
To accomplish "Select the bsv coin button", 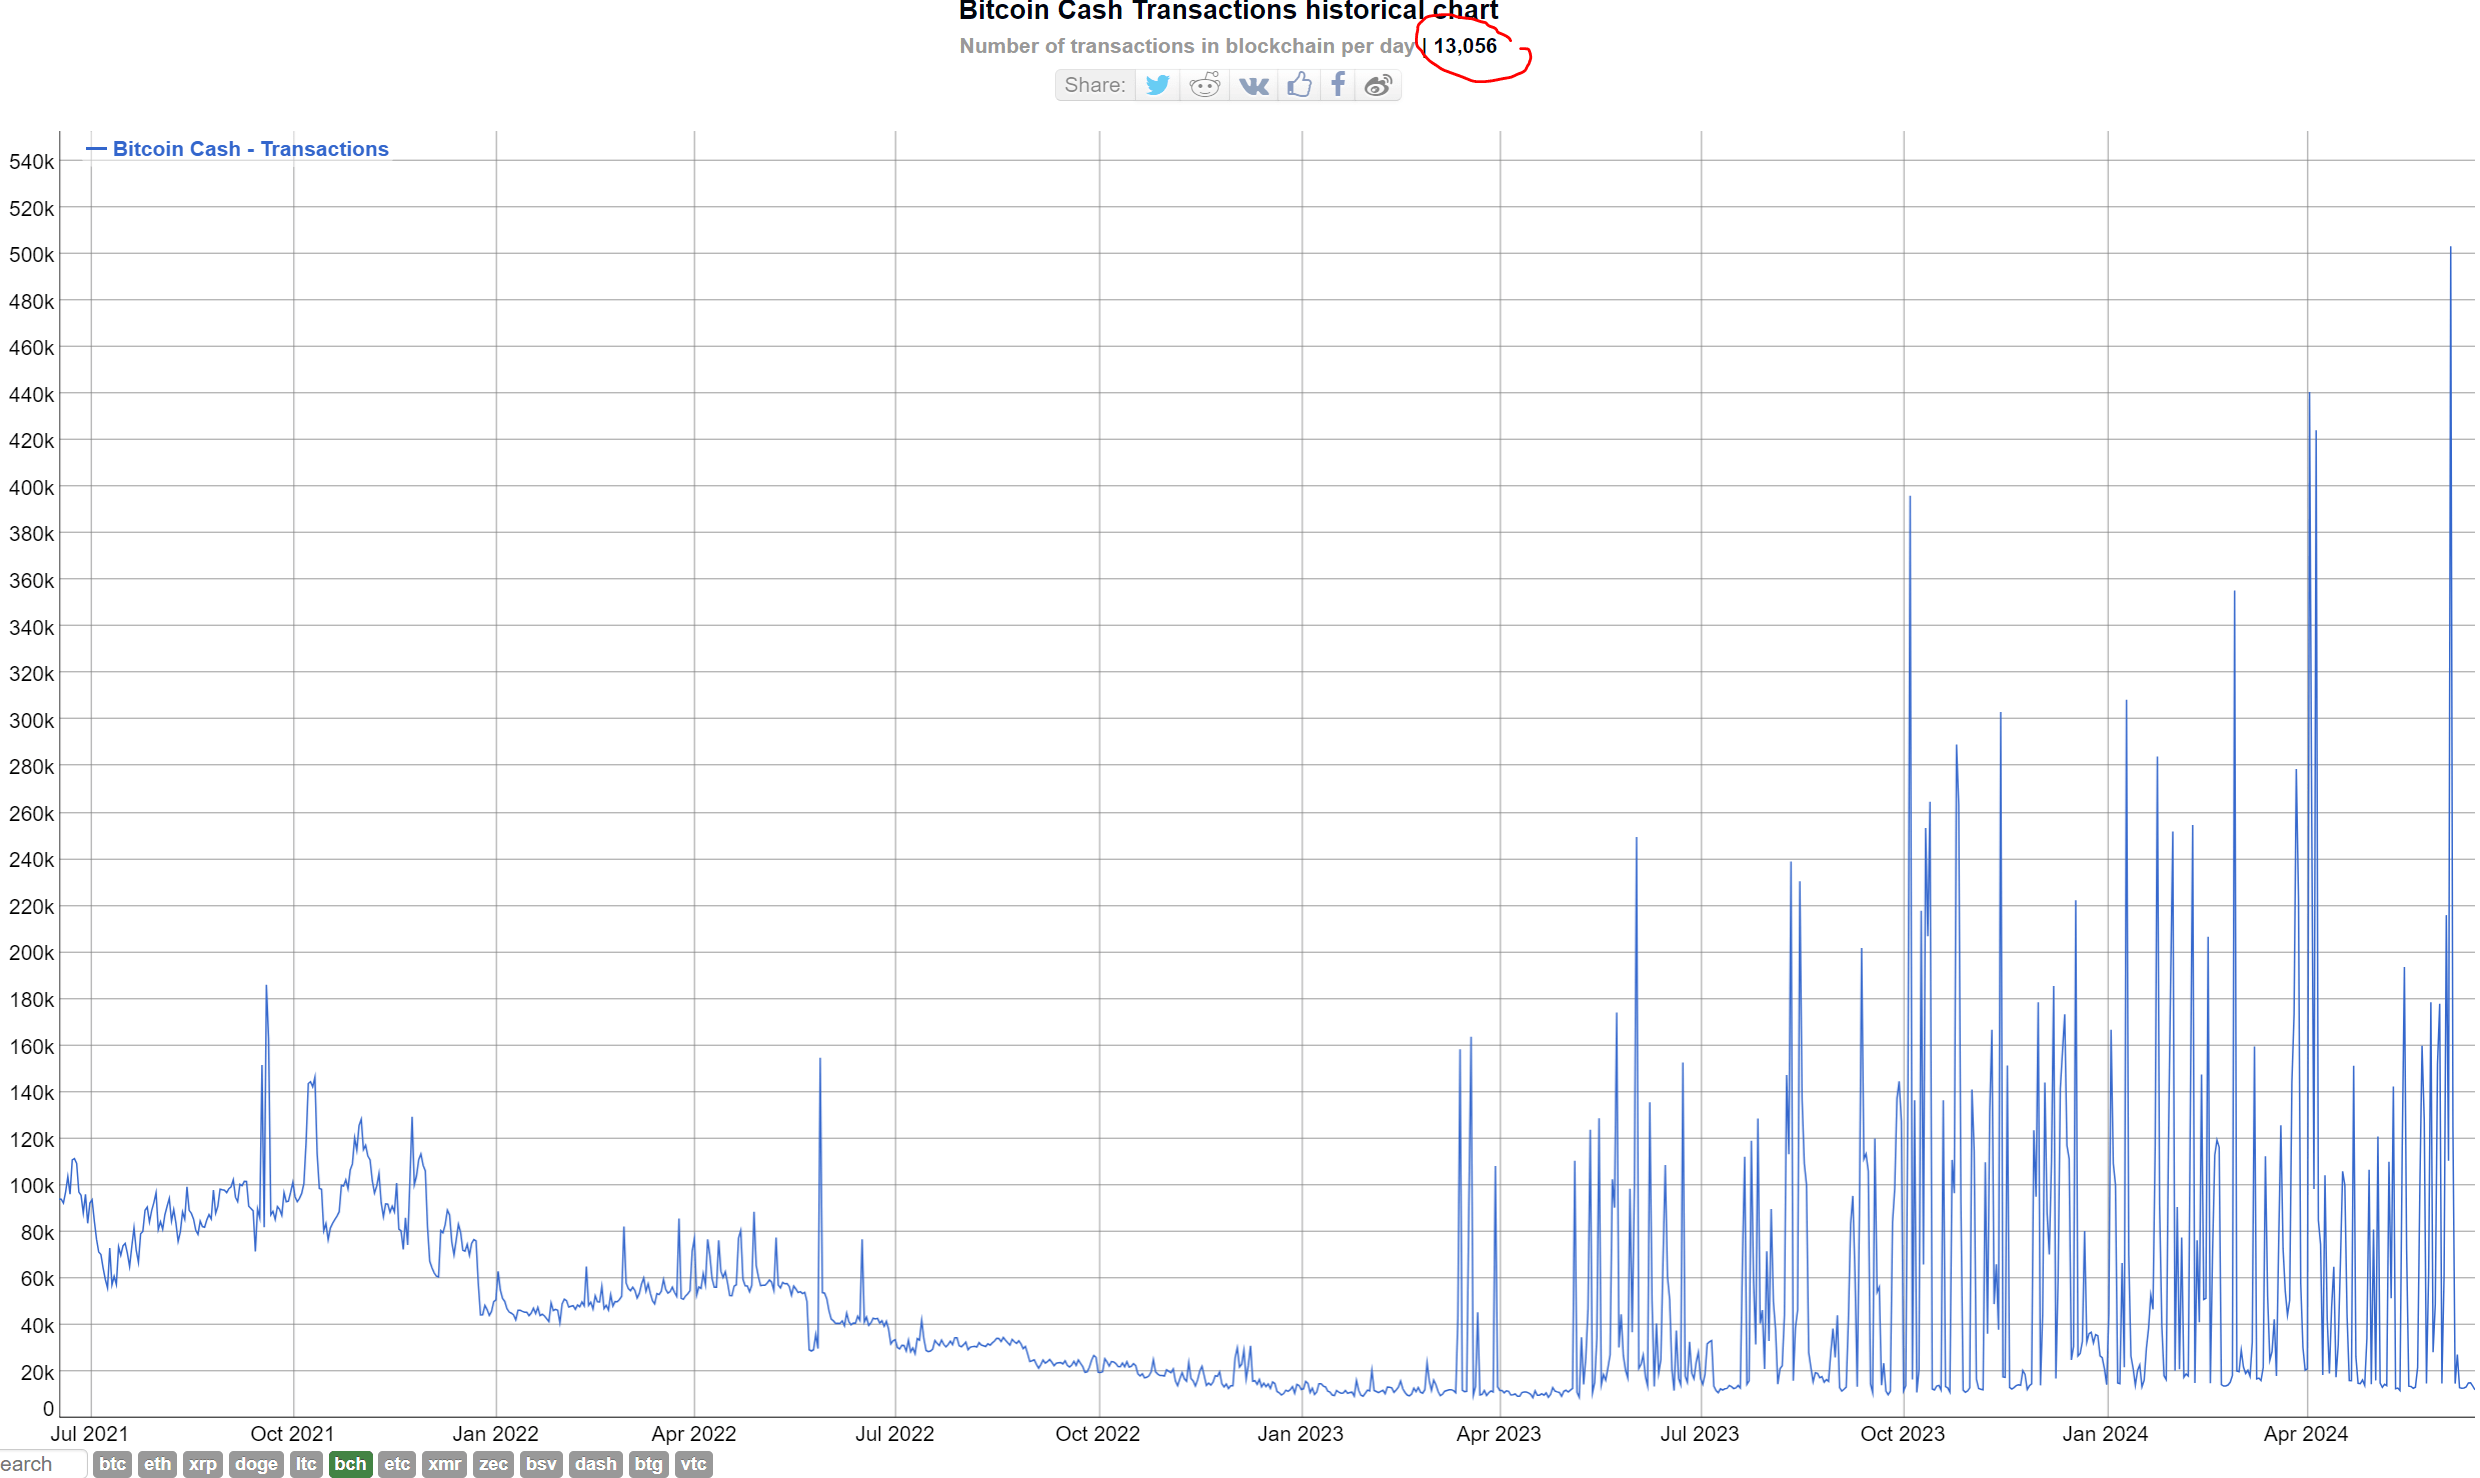I will 540,1464.
